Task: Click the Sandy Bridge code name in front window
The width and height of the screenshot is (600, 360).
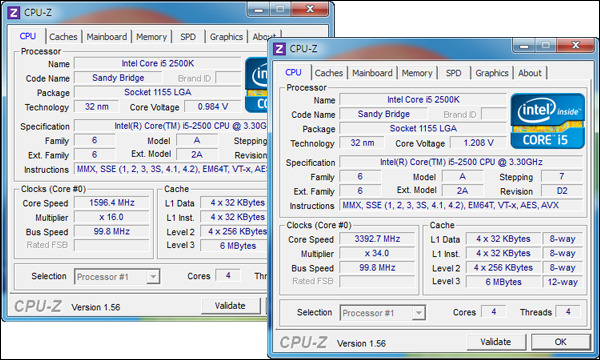Action: click(x=384, y=114)
